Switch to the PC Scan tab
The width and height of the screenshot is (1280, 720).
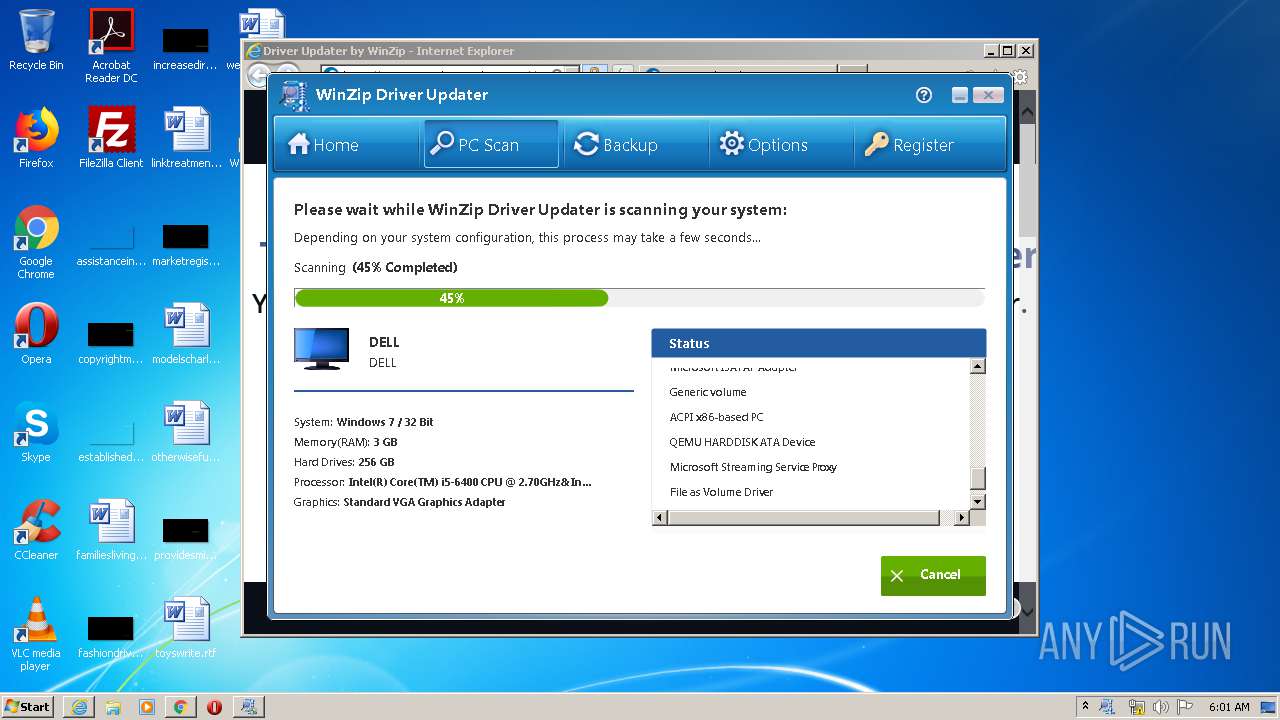point(490,145)
